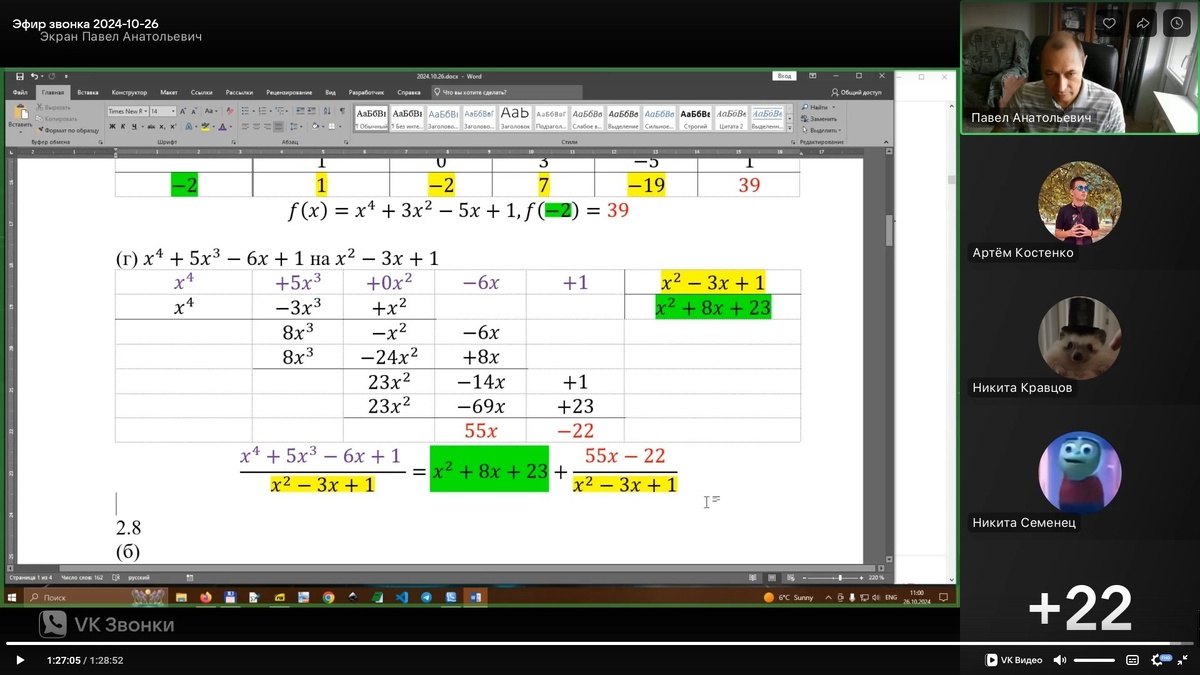
Task: Click the Save icon in Word's title bar
Action: pos(20,76)
